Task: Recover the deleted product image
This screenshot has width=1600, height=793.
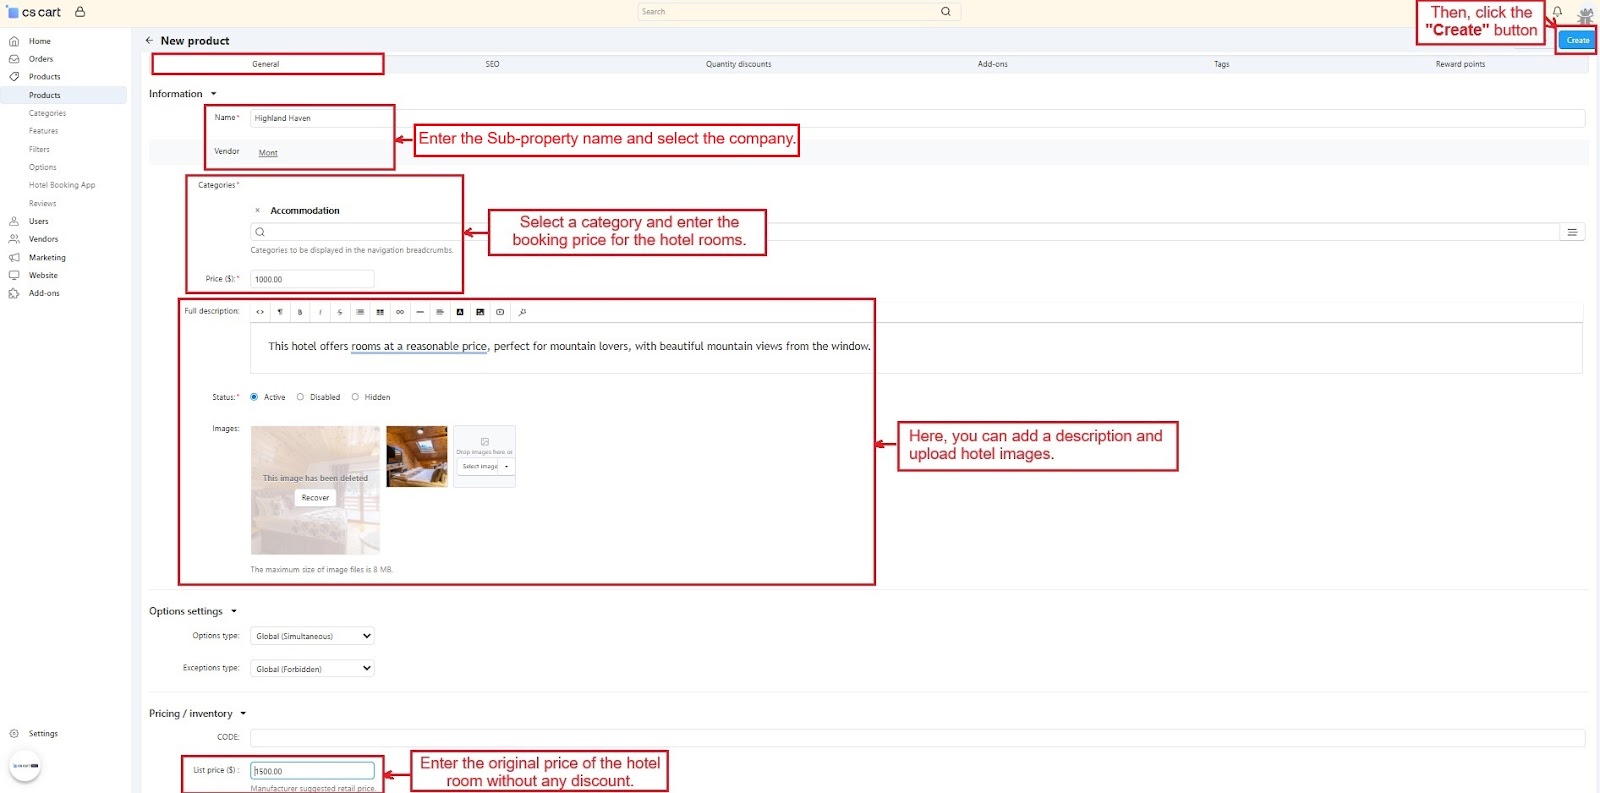Action: pyautogui.click(x=315, y=498)
